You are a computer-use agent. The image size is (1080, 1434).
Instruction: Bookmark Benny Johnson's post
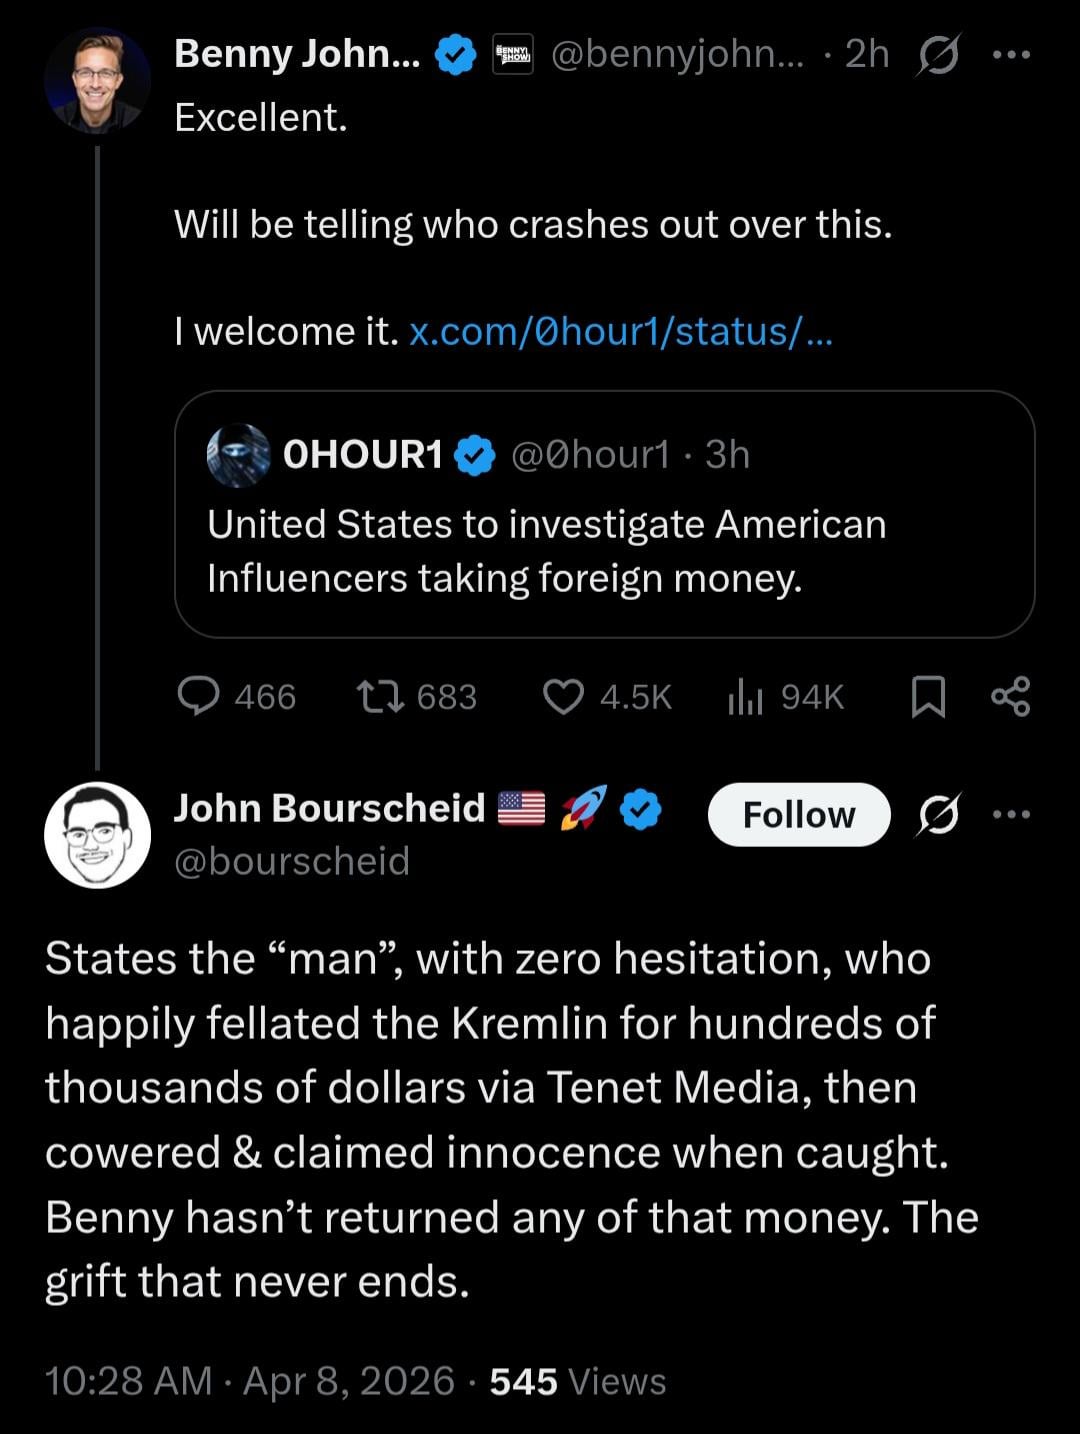(x=928, y=696)
